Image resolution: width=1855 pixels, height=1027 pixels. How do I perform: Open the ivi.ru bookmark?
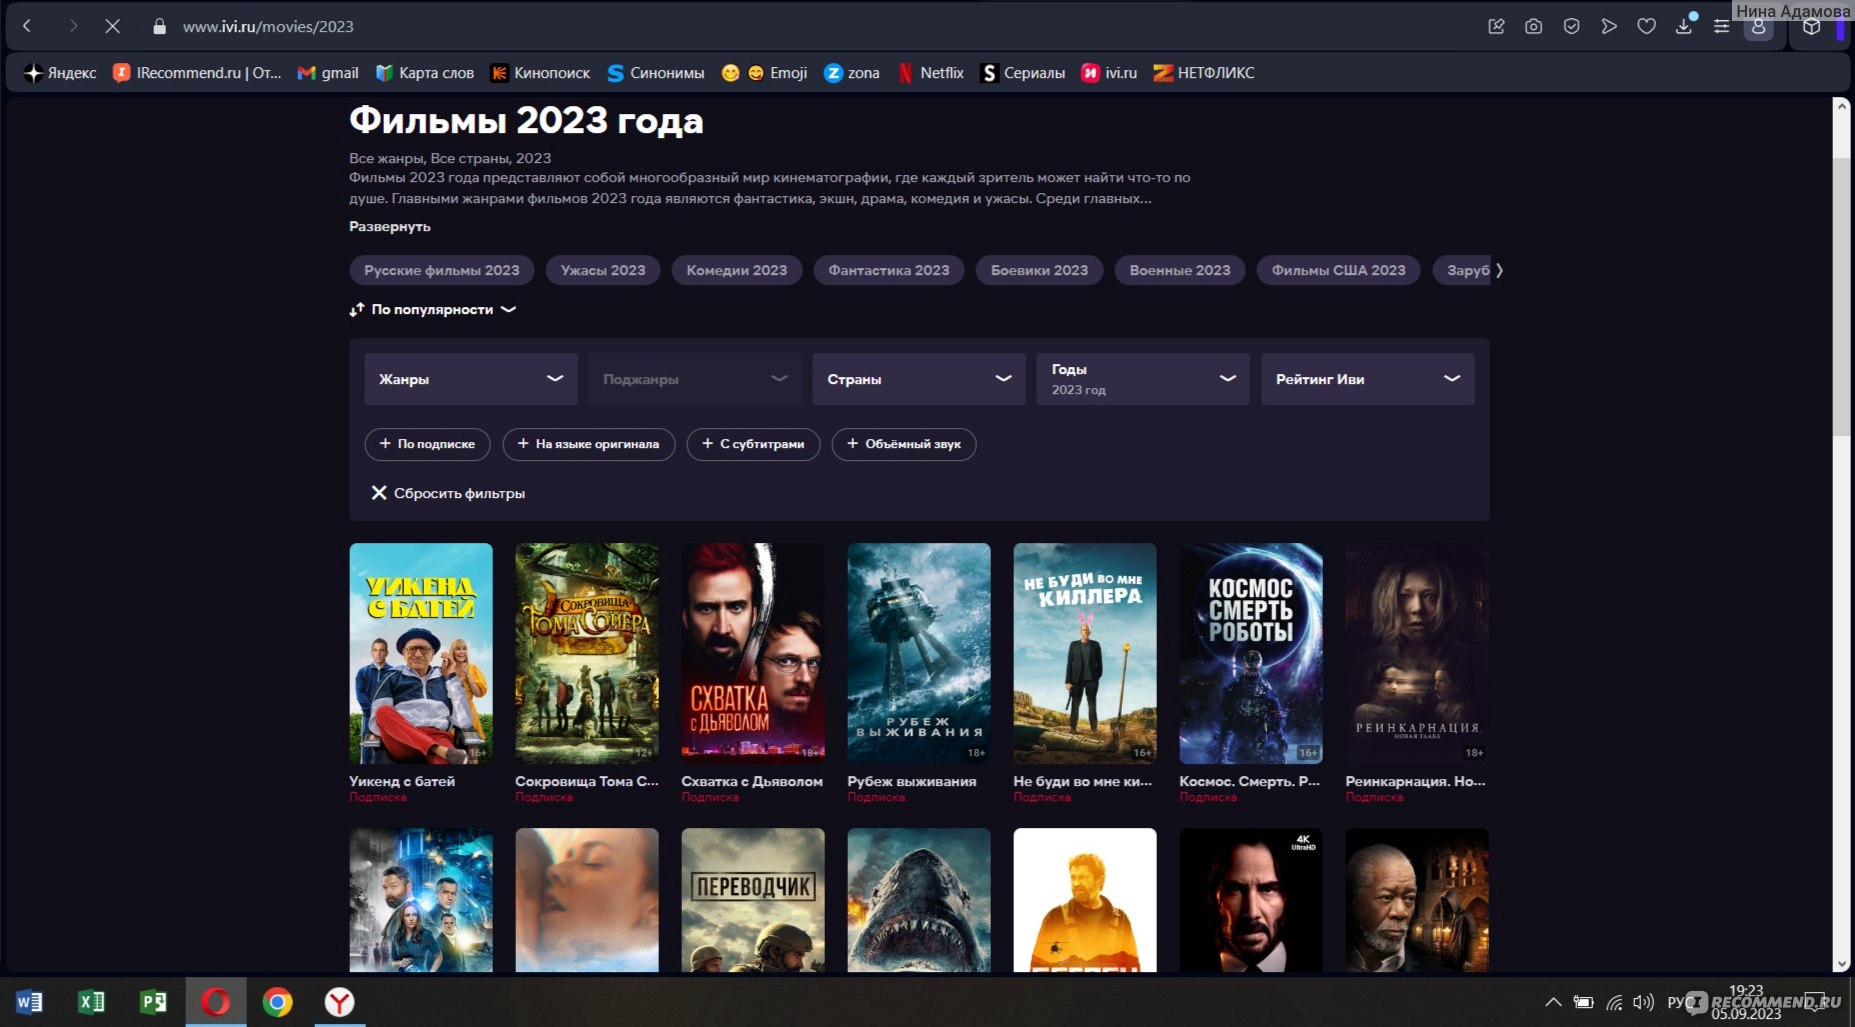1109,73
